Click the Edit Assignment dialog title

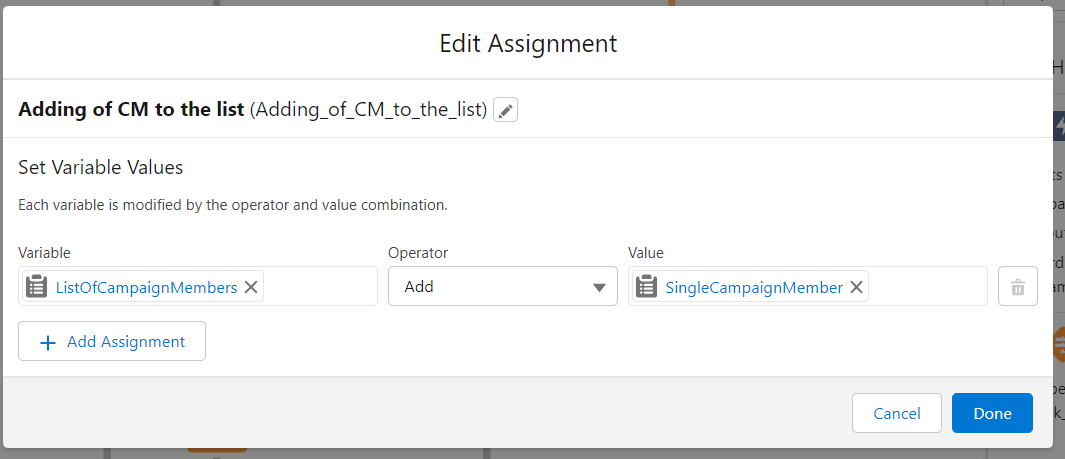(528, 44)
